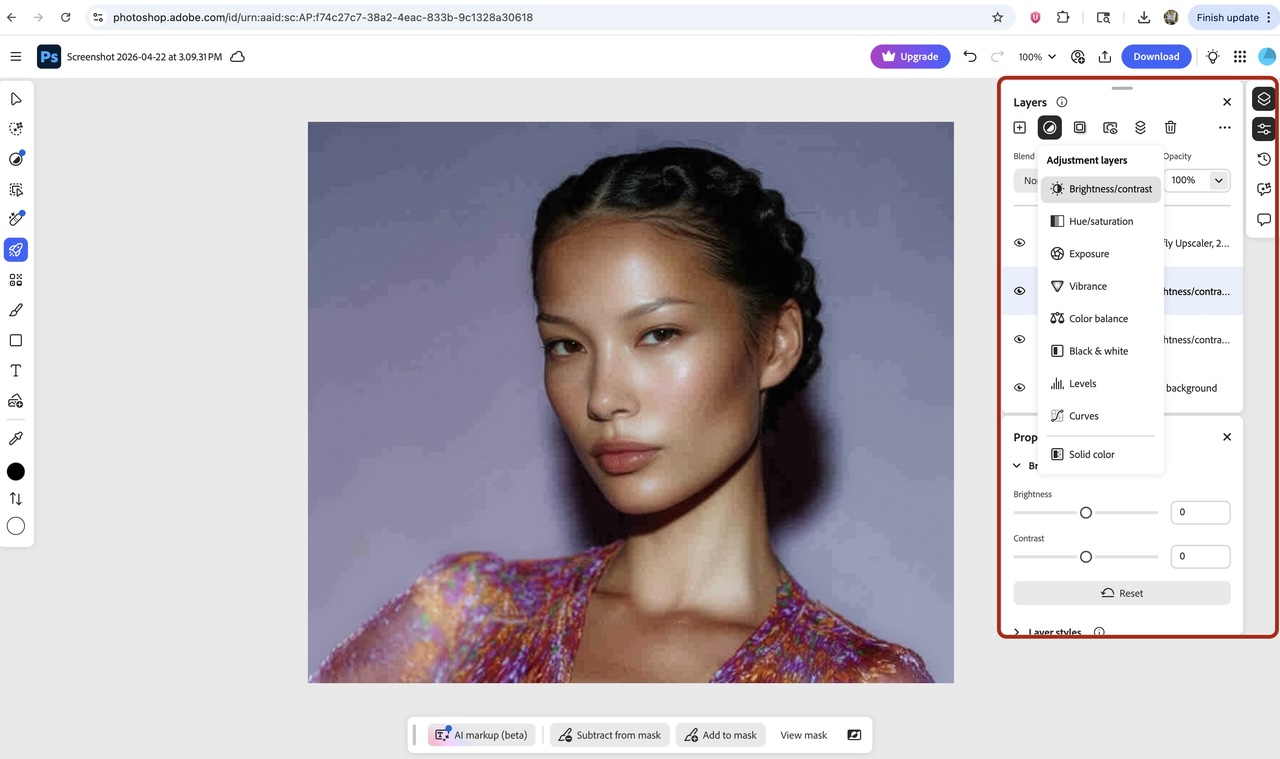Click the add mask icon in Layers
Viewport: 1280px width, 759px height.
(1080, 127)
